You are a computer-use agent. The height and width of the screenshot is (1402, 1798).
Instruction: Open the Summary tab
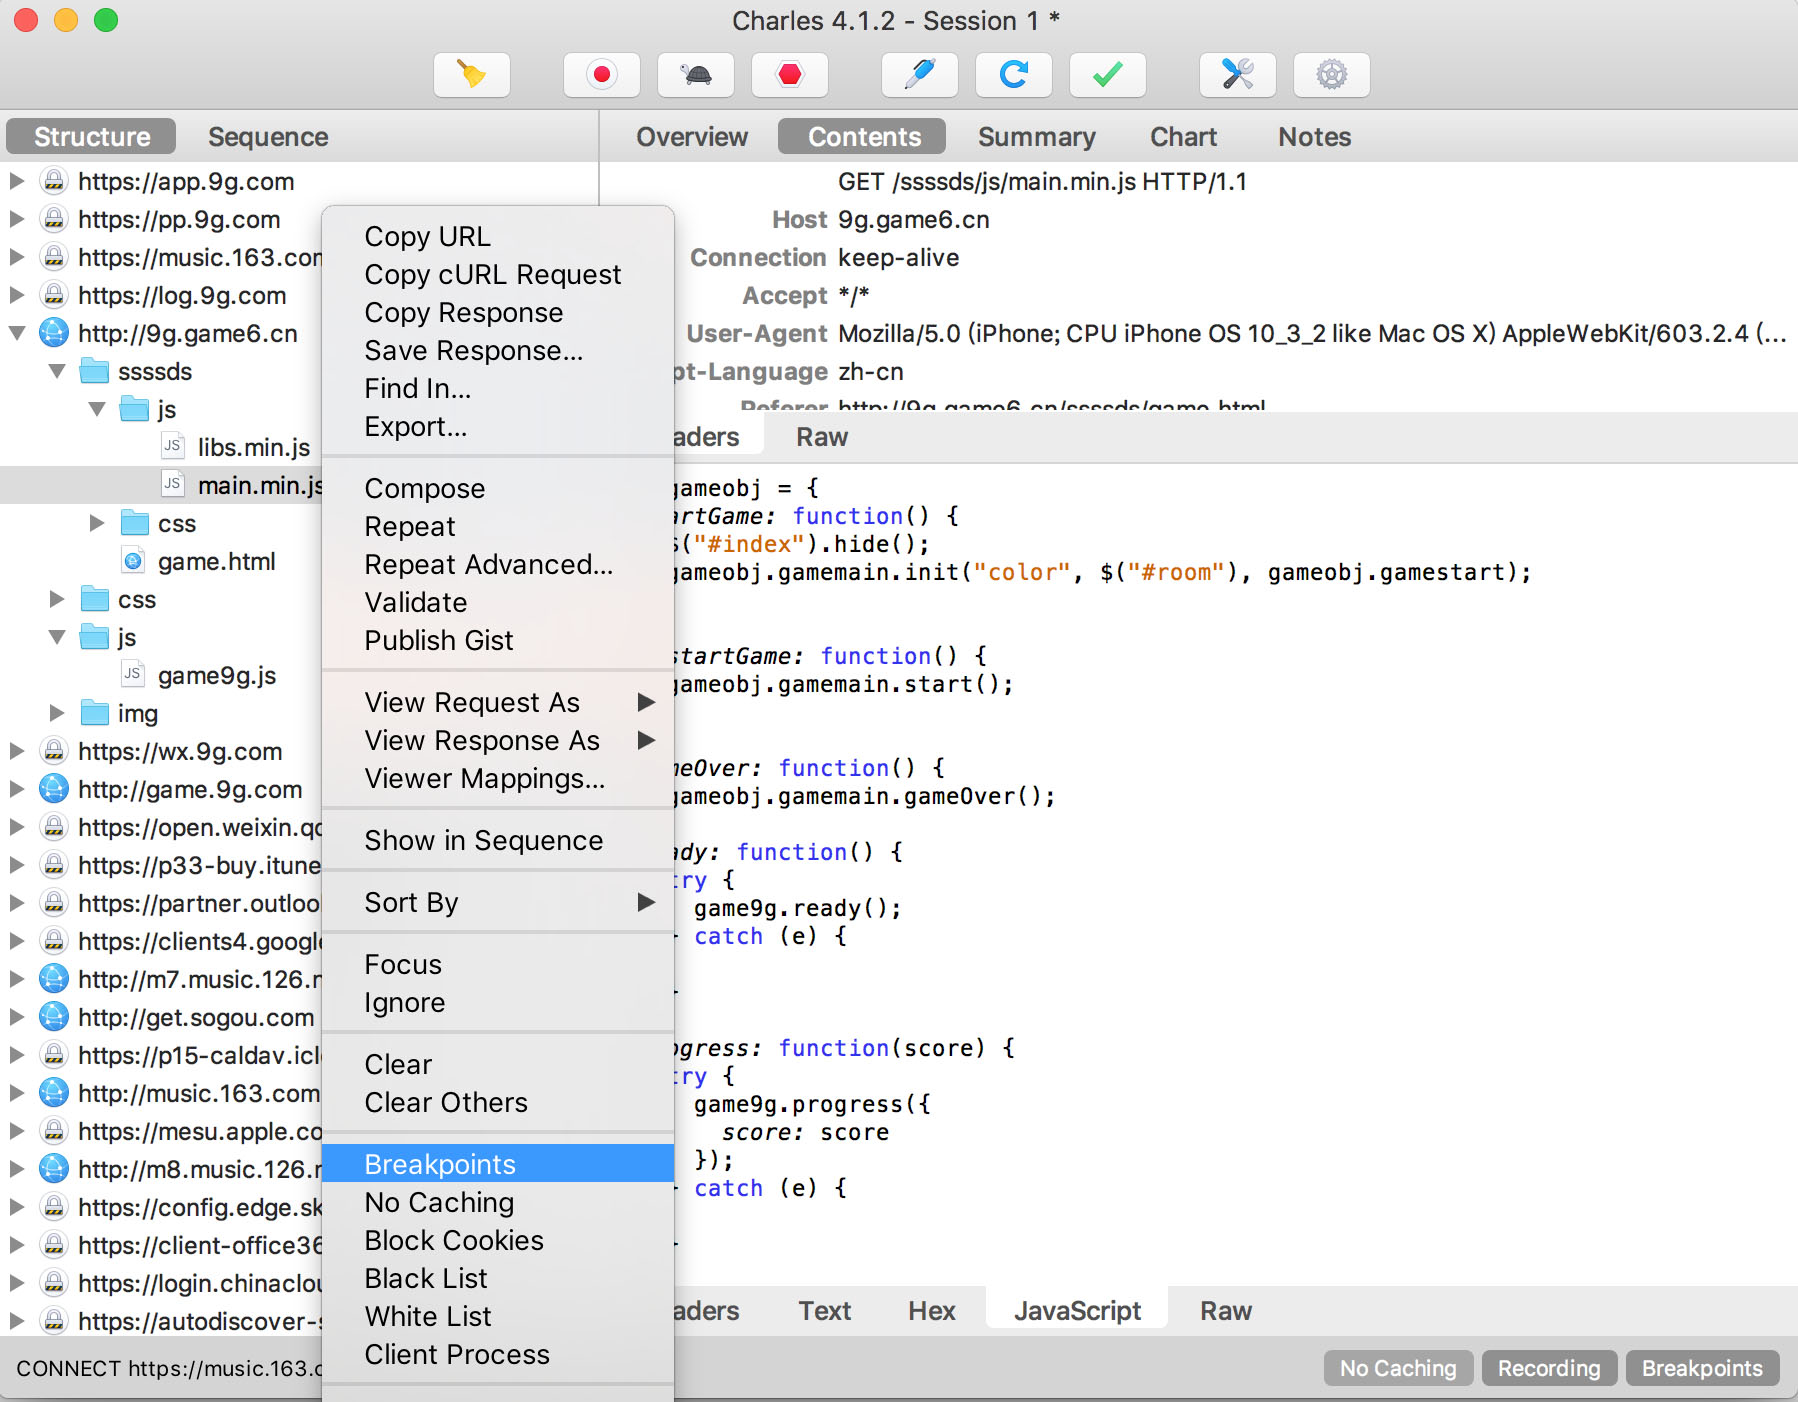tap(1036, 137)
